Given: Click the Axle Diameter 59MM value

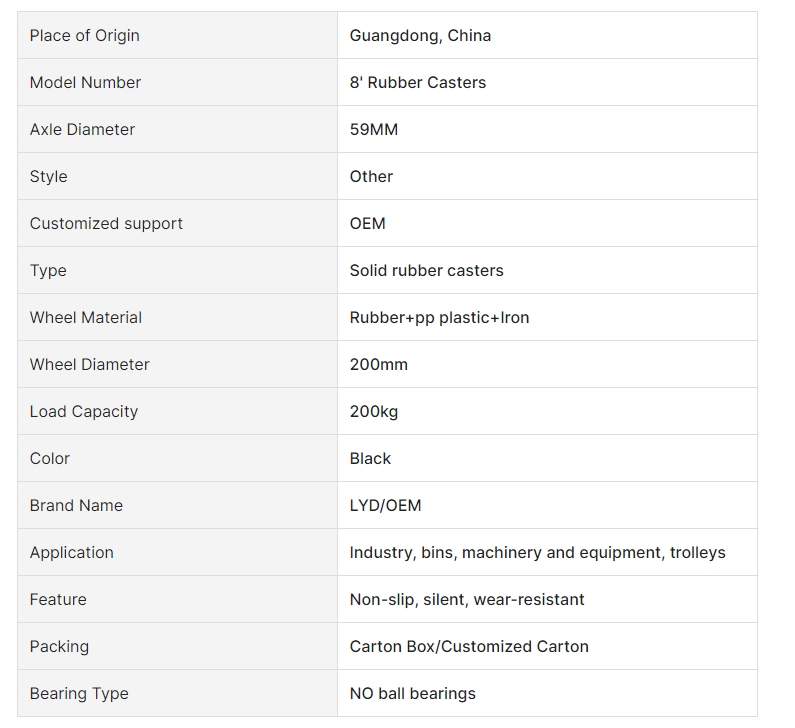Looking at the screenshot, I should point(374,129).
